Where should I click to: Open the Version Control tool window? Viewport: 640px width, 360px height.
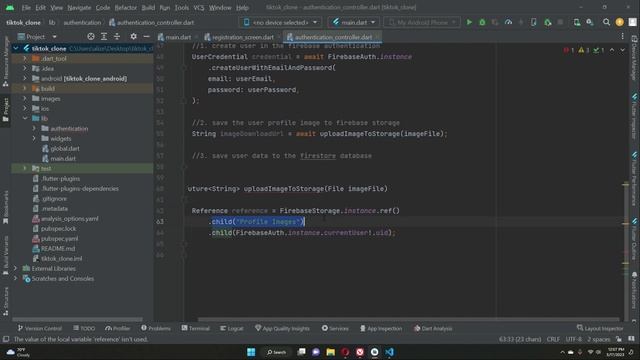coord(40,328)
